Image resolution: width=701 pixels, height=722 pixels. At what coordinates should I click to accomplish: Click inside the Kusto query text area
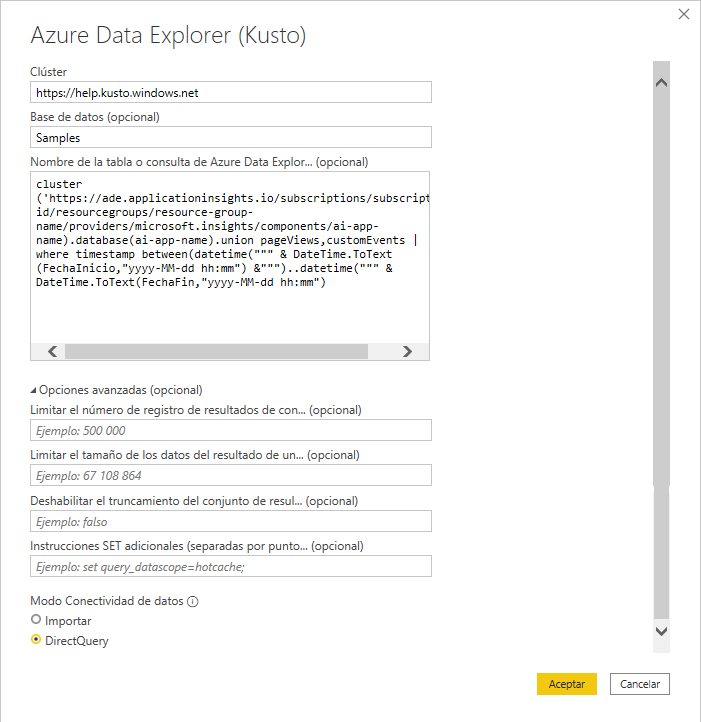pos(230,258)
